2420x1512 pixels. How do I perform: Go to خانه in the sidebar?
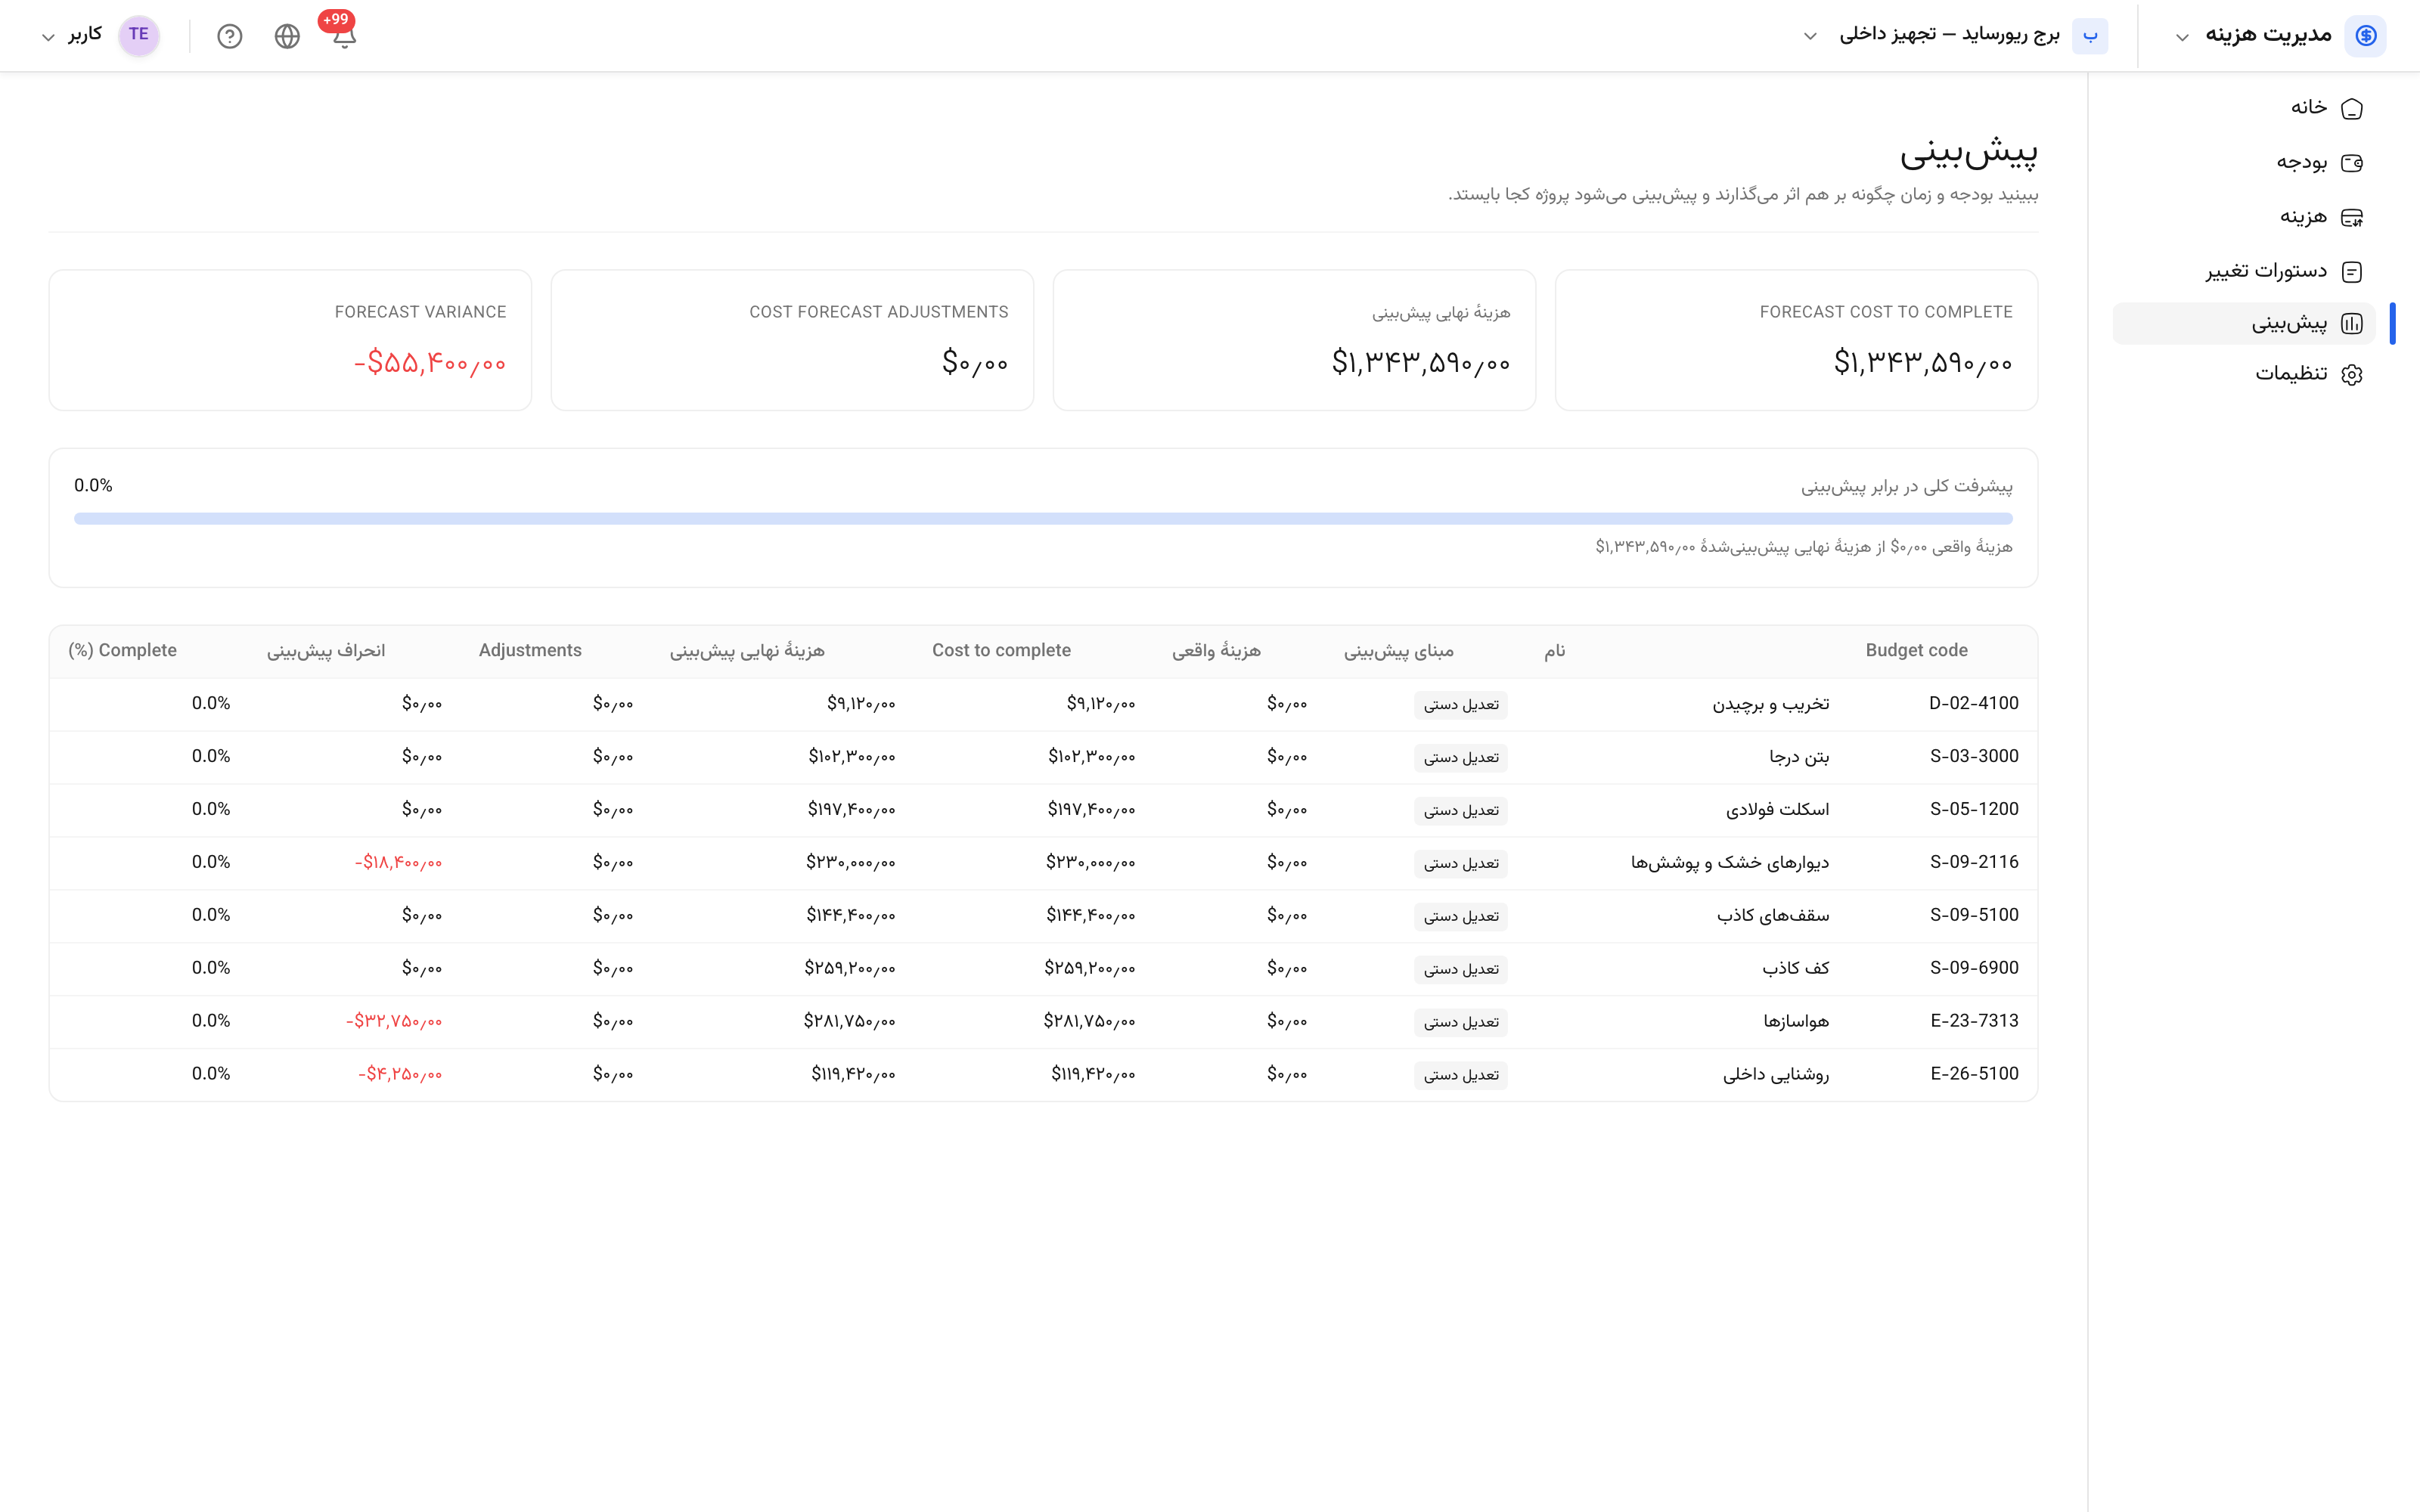2244,108
